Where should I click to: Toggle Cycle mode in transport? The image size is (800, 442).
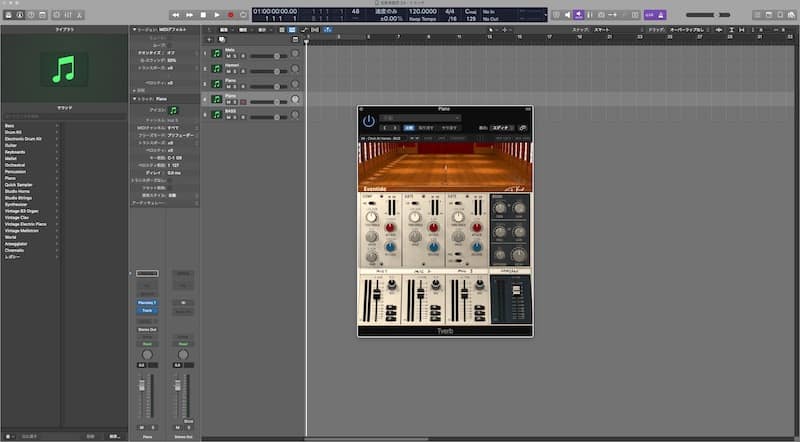244,15
